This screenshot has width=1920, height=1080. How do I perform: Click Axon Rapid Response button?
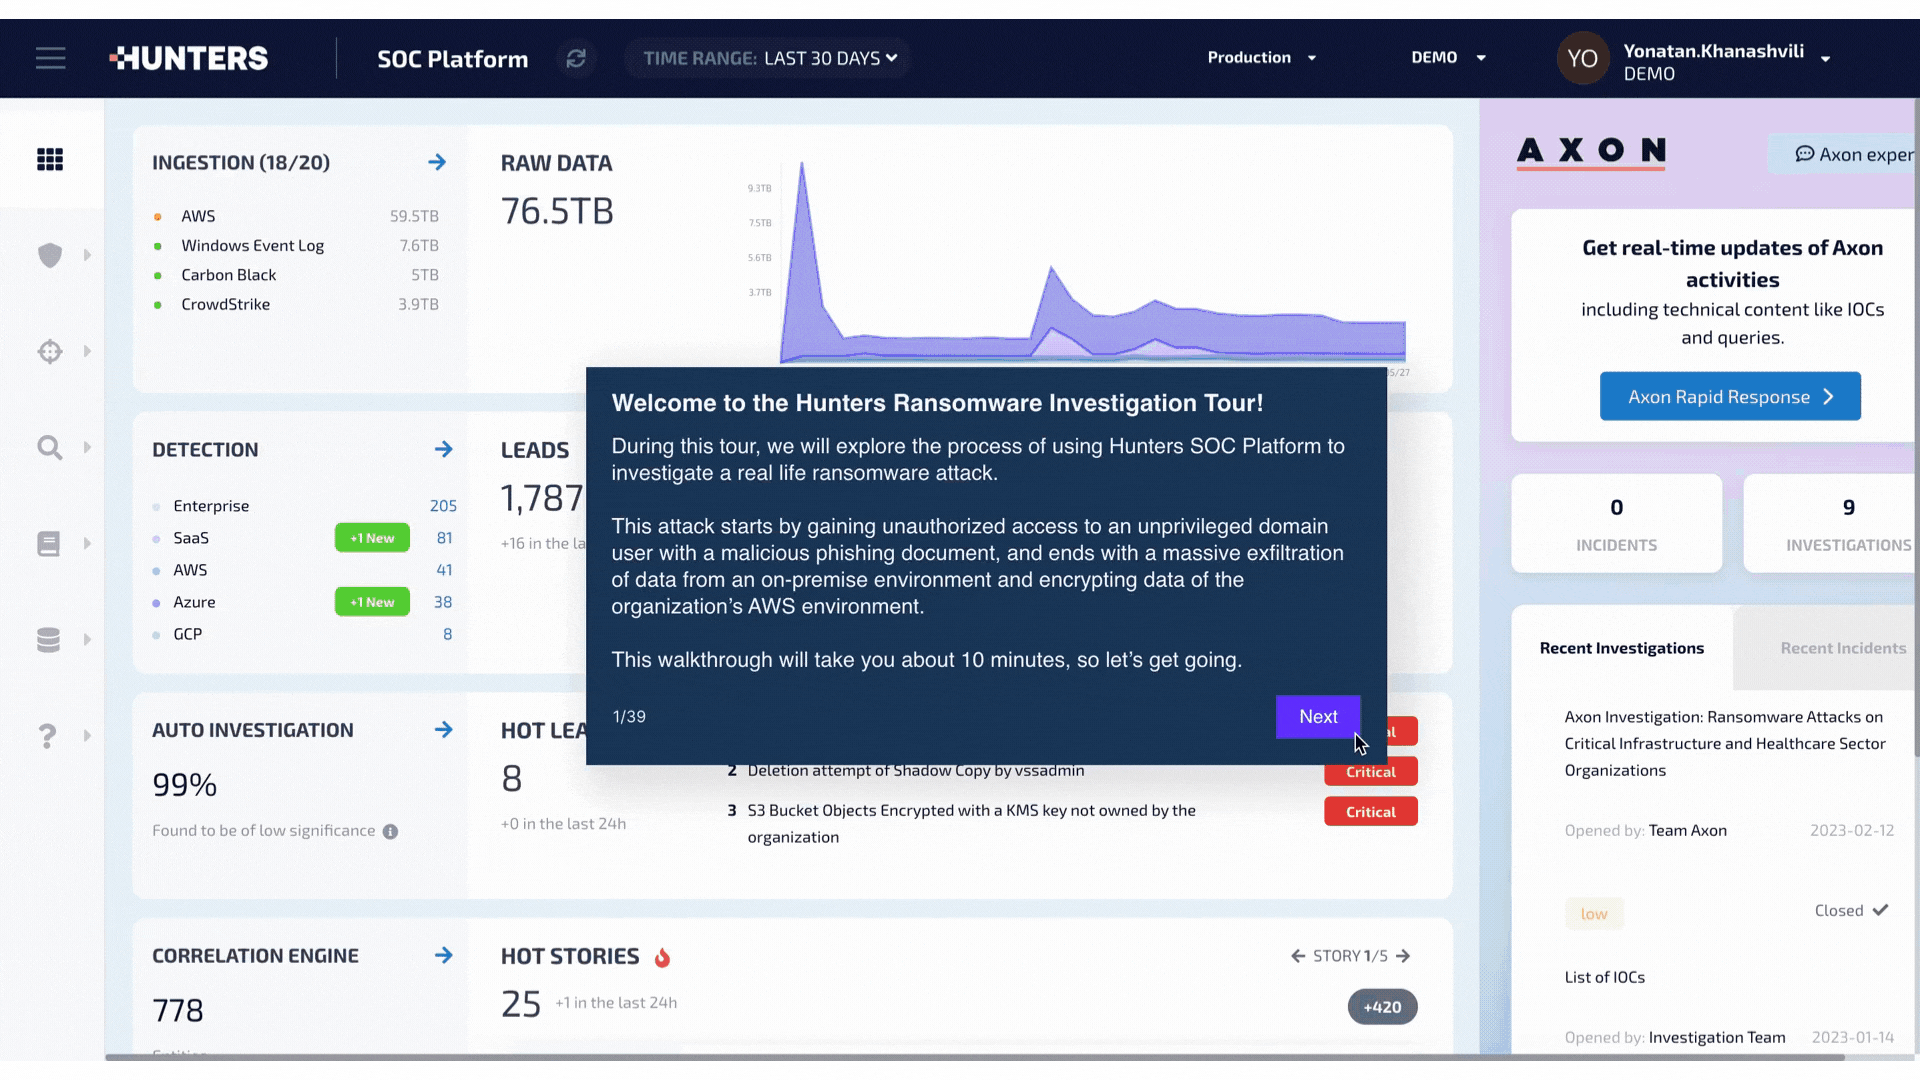coord(1730,397)
